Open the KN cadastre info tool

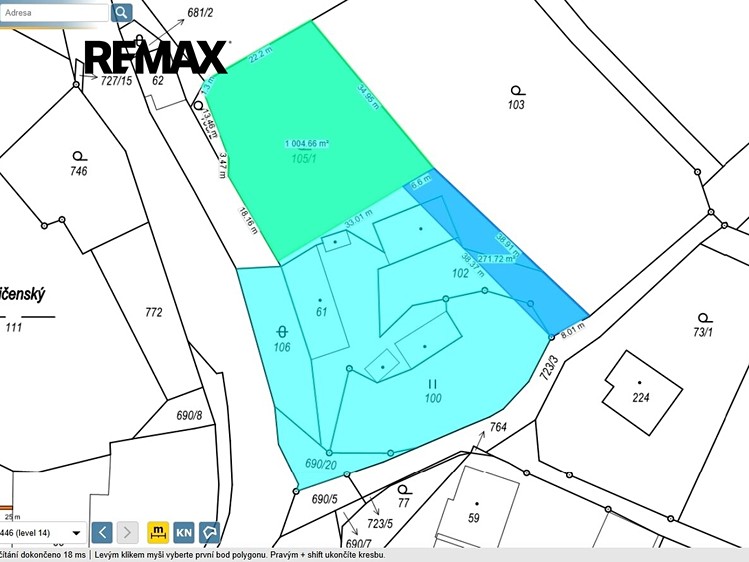click(184, 532)
